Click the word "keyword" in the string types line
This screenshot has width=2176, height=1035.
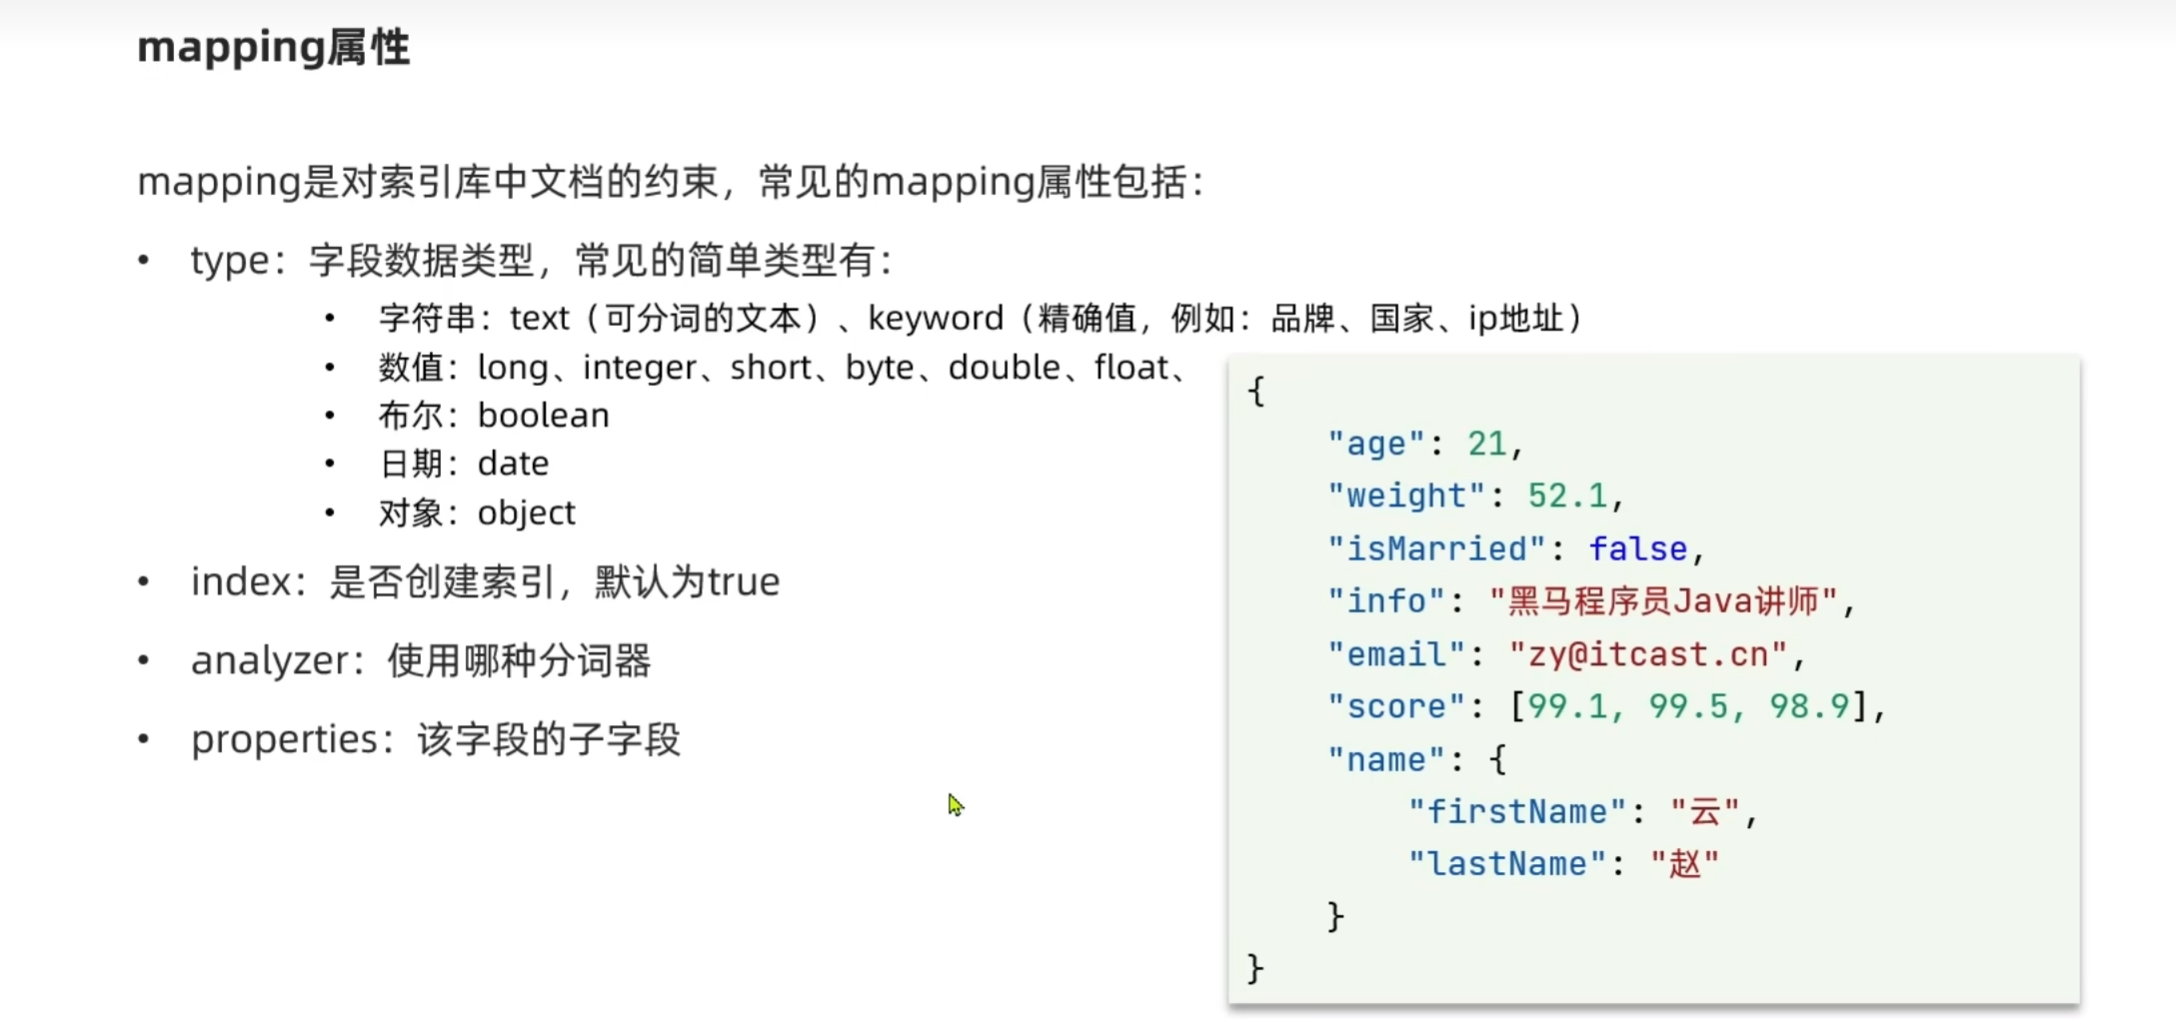click(935, 318)
